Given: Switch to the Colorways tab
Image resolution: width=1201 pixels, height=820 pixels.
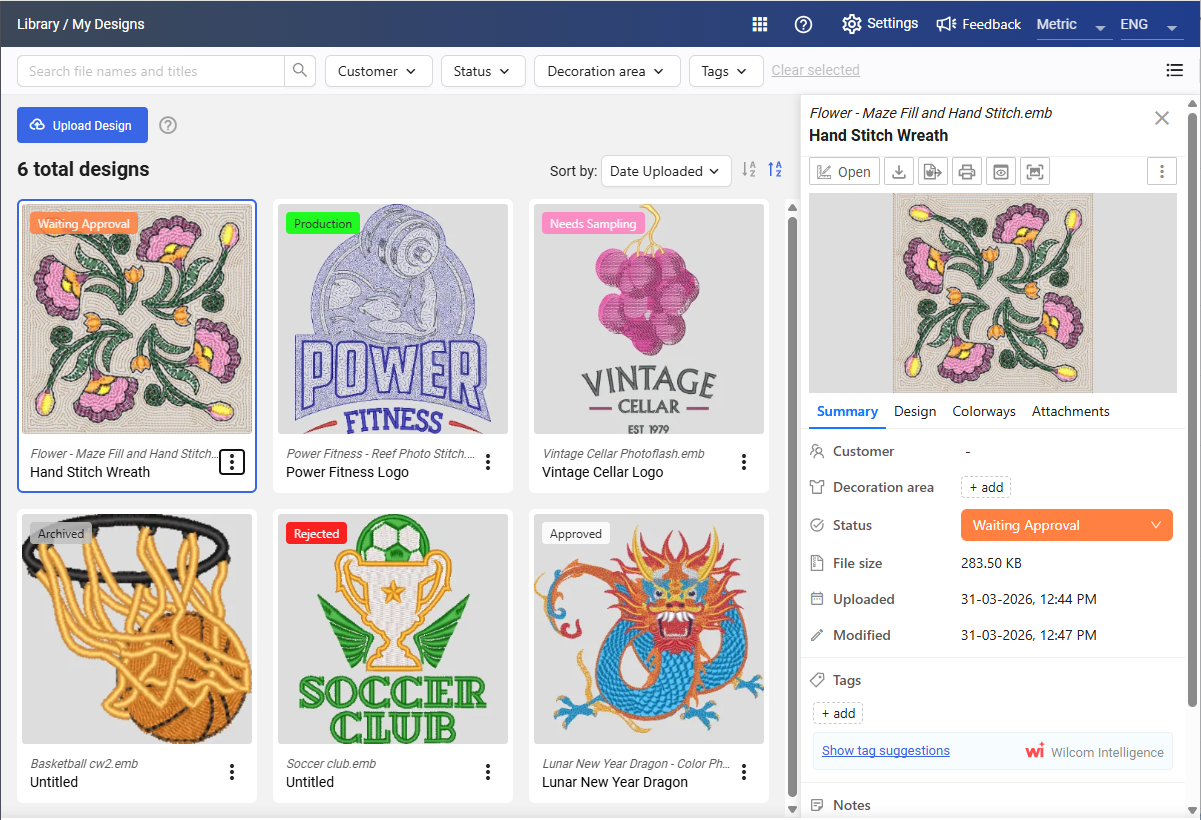Looking at the screenshot, I should pos(983,411).
